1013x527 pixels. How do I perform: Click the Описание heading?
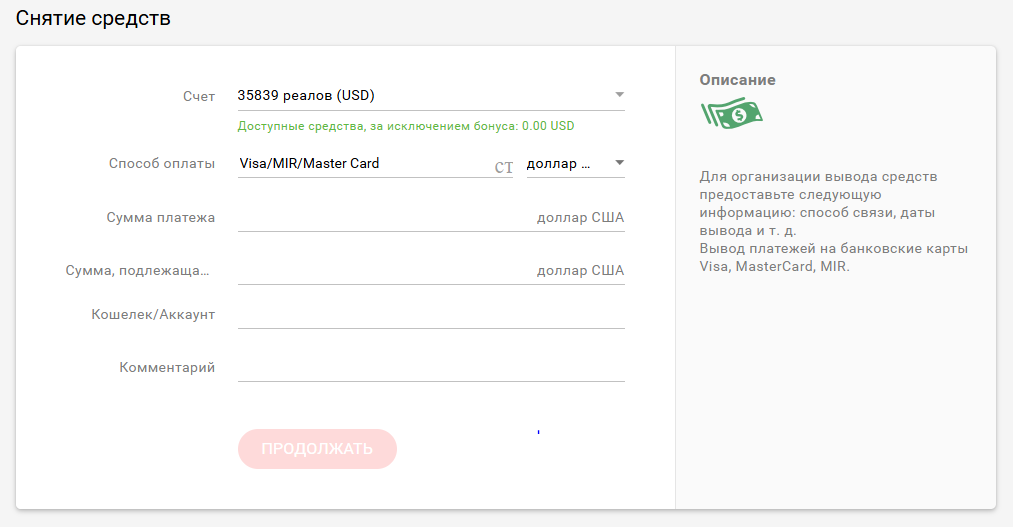tap(737, 80)
